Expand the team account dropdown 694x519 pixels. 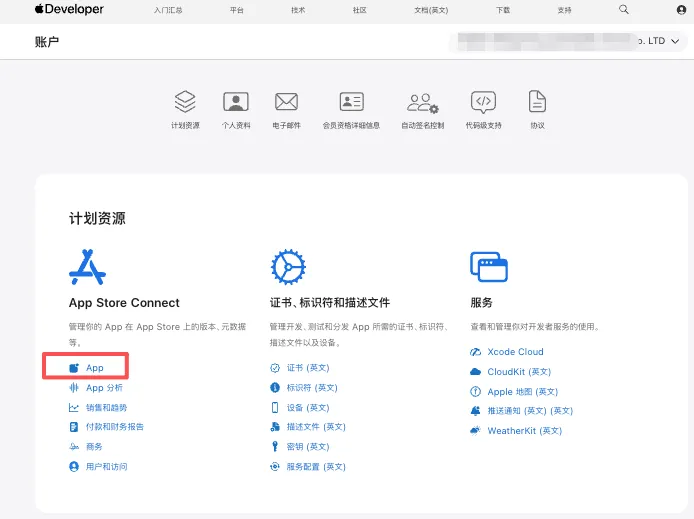(x=569, y=41)
